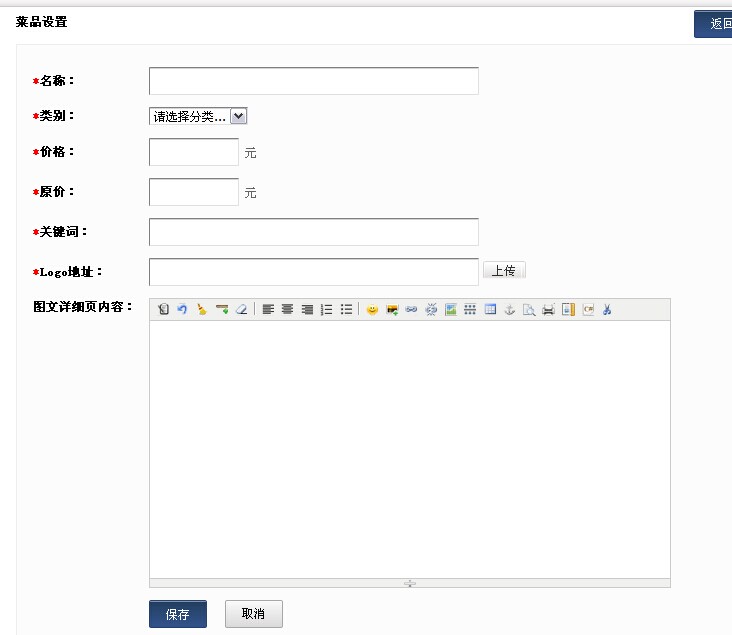Insert a smiley emoticon
The height and width of the screenshot is (635, 732).
click(x=372, y=310)
